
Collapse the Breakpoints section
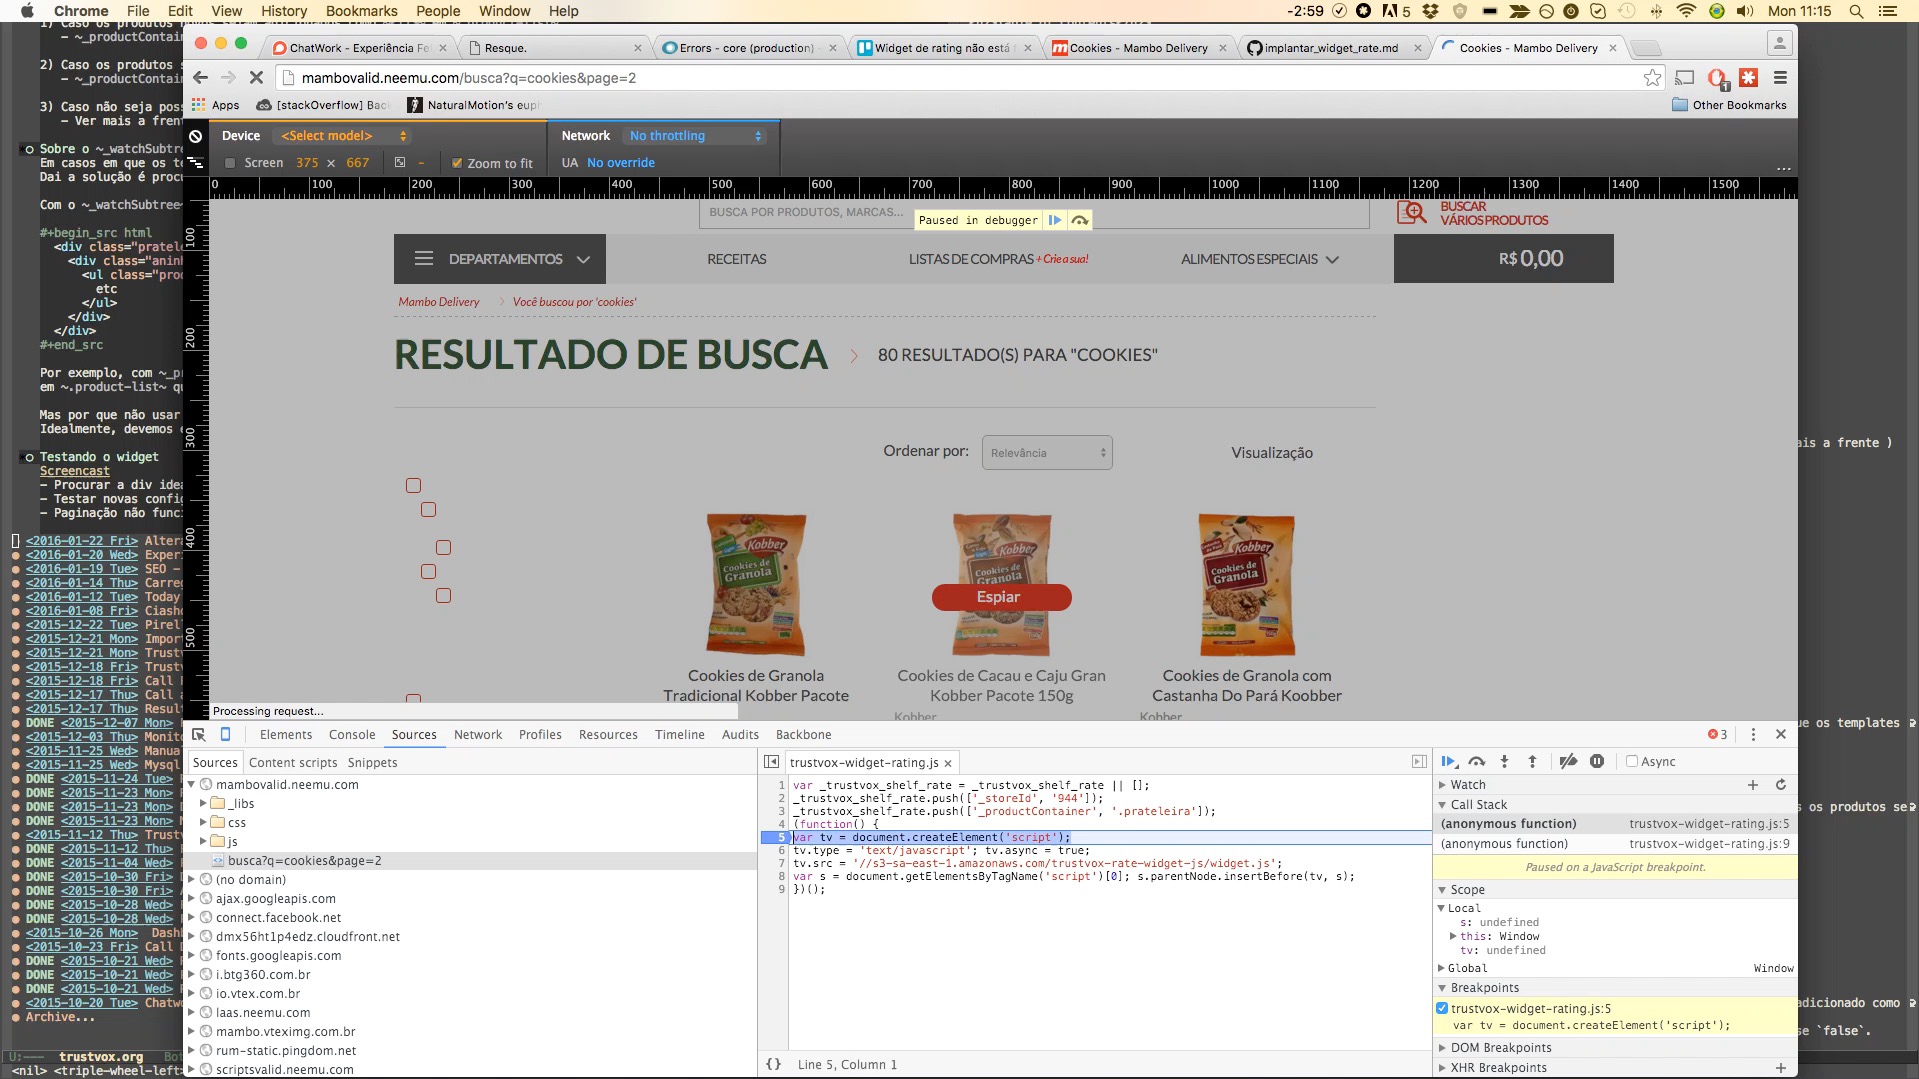tap(1443, 988)
